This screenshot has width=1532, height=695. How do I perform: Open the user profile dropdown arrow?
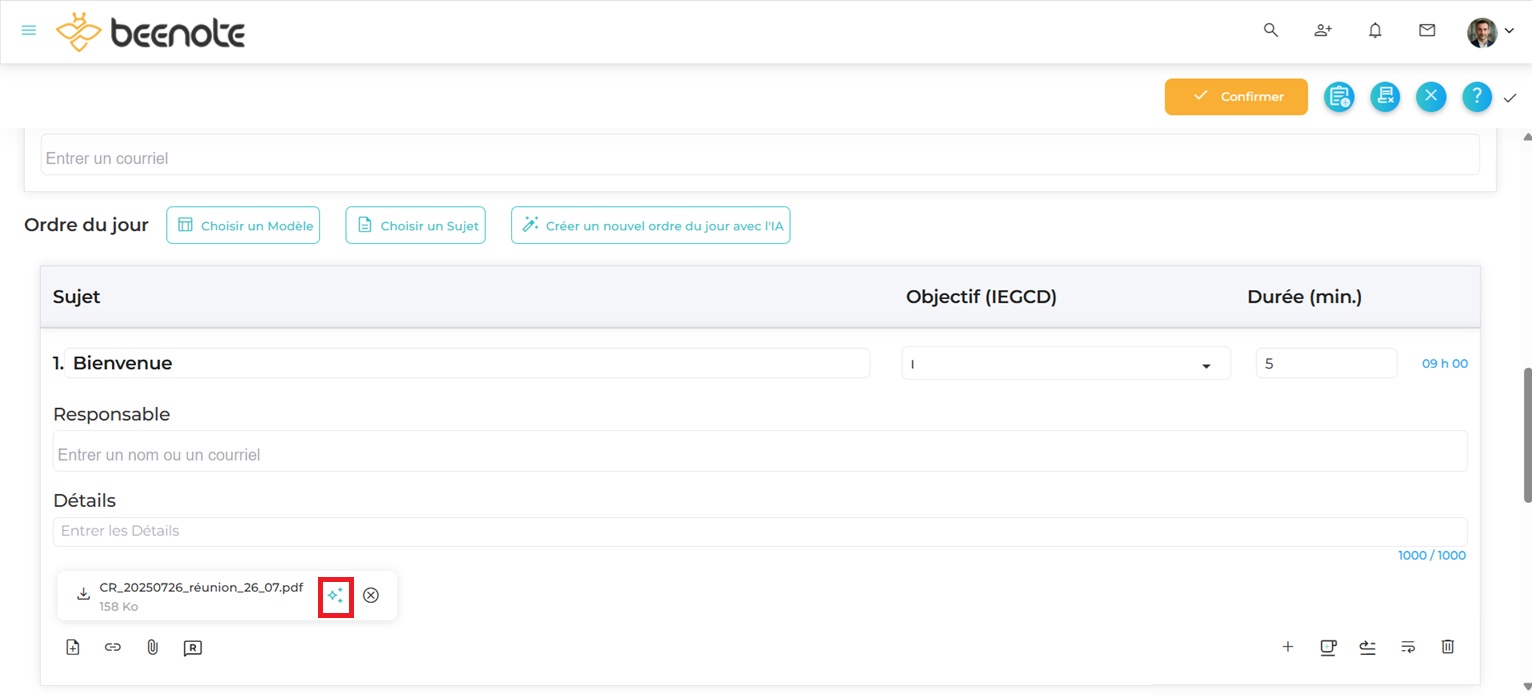[1510, 31]
